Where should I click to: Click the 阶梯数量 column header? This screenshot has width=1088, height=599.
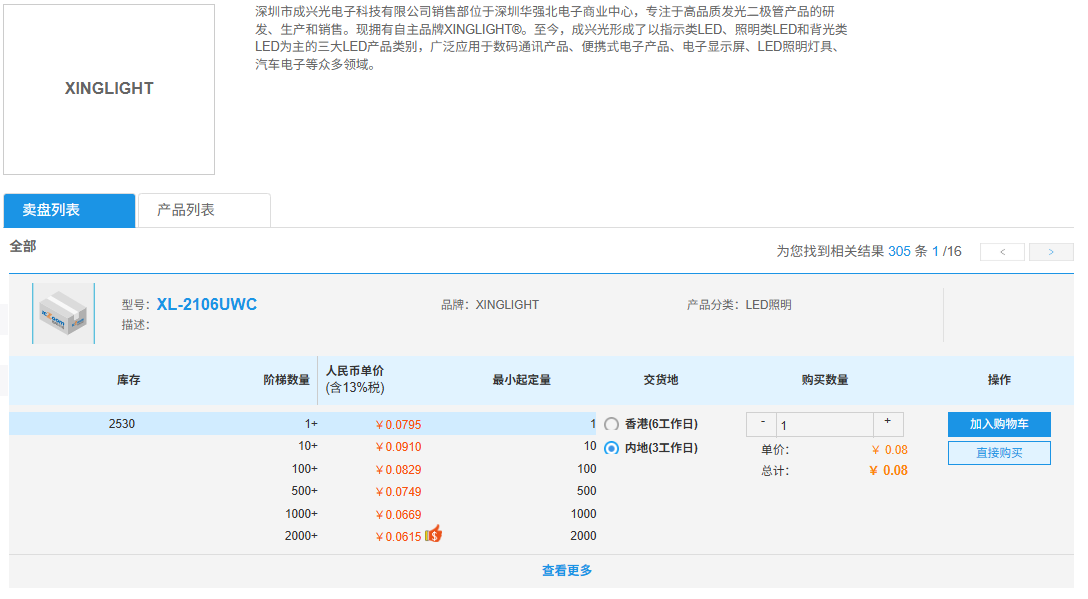[x=287, y=380]
